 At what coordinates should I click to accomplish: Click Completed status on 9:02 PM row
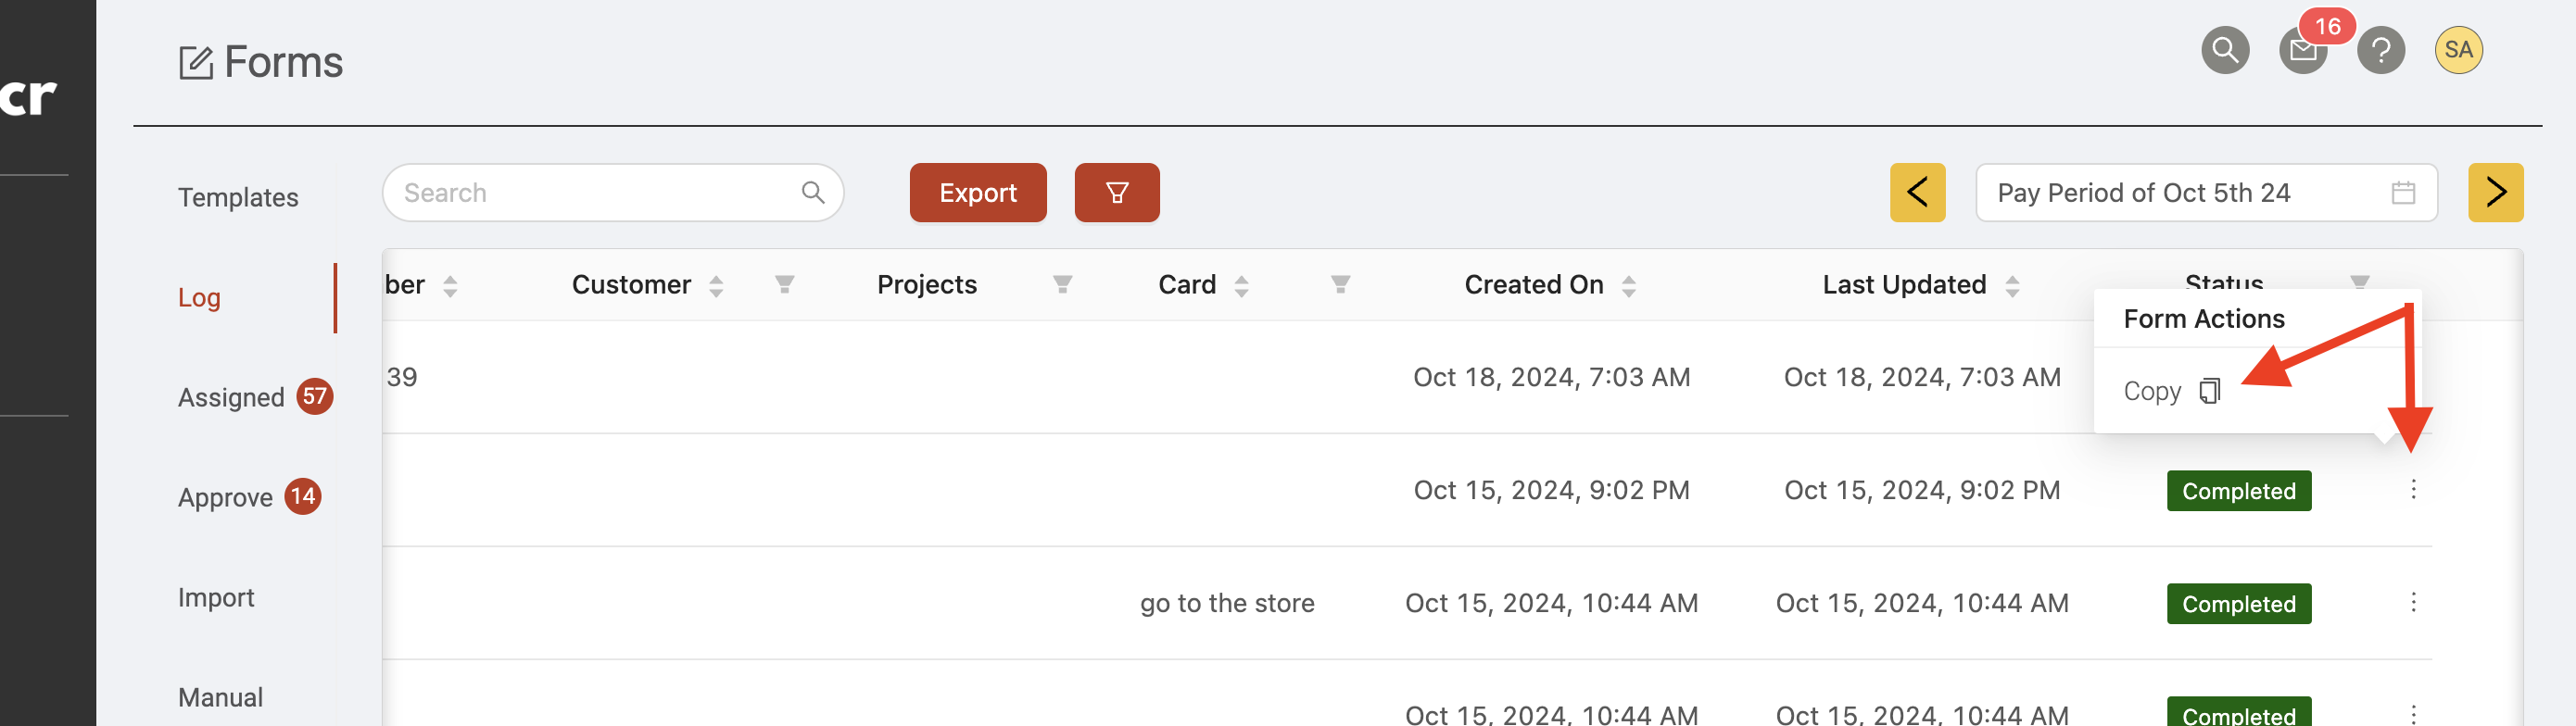(x=2239, y=490)
